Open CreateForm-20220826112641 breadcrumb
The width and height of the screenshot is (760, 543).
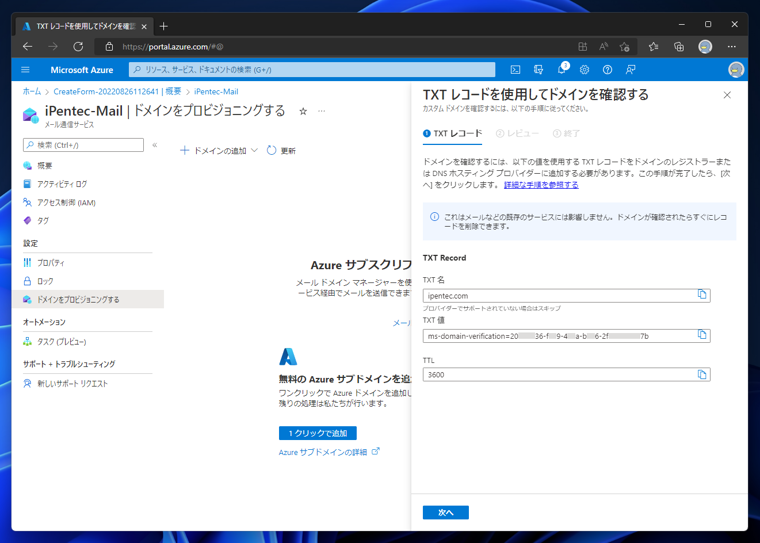(117, 91)
